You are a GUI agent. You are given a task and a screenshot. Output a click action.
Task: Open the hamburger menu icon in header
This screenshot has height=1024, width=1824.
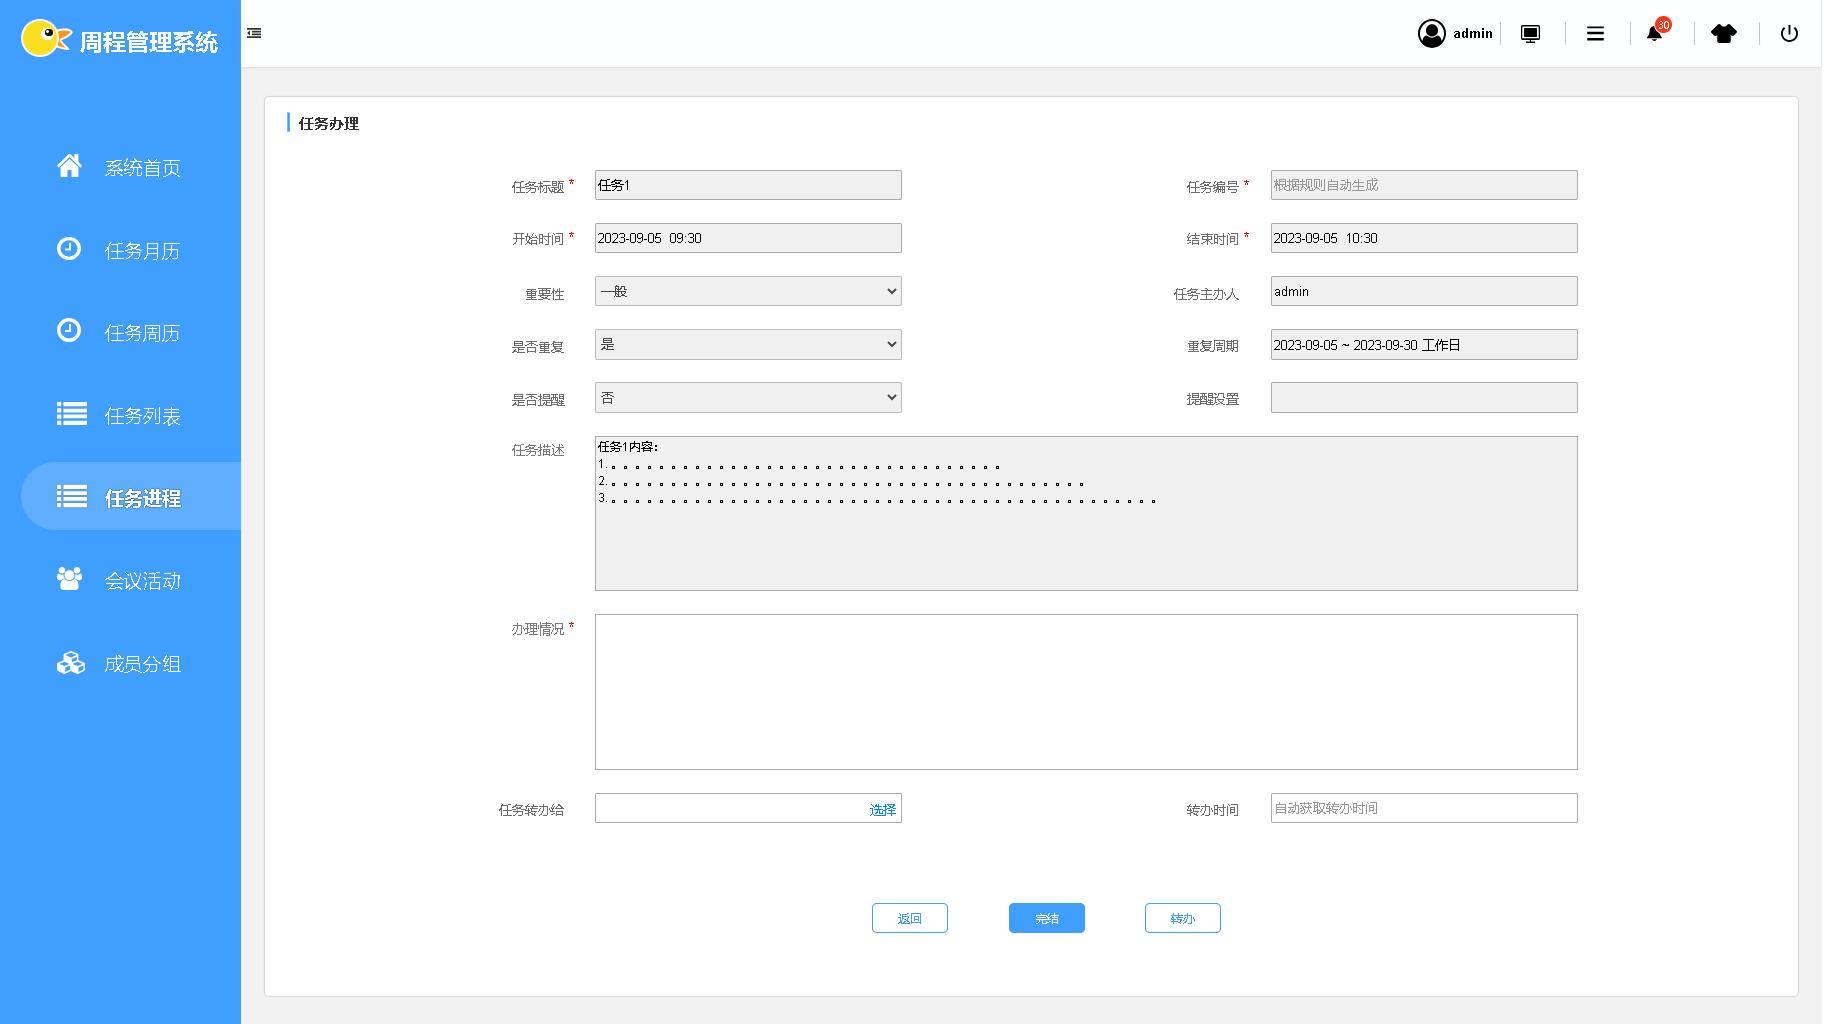pyautogui.click(x=1595, y=34)
